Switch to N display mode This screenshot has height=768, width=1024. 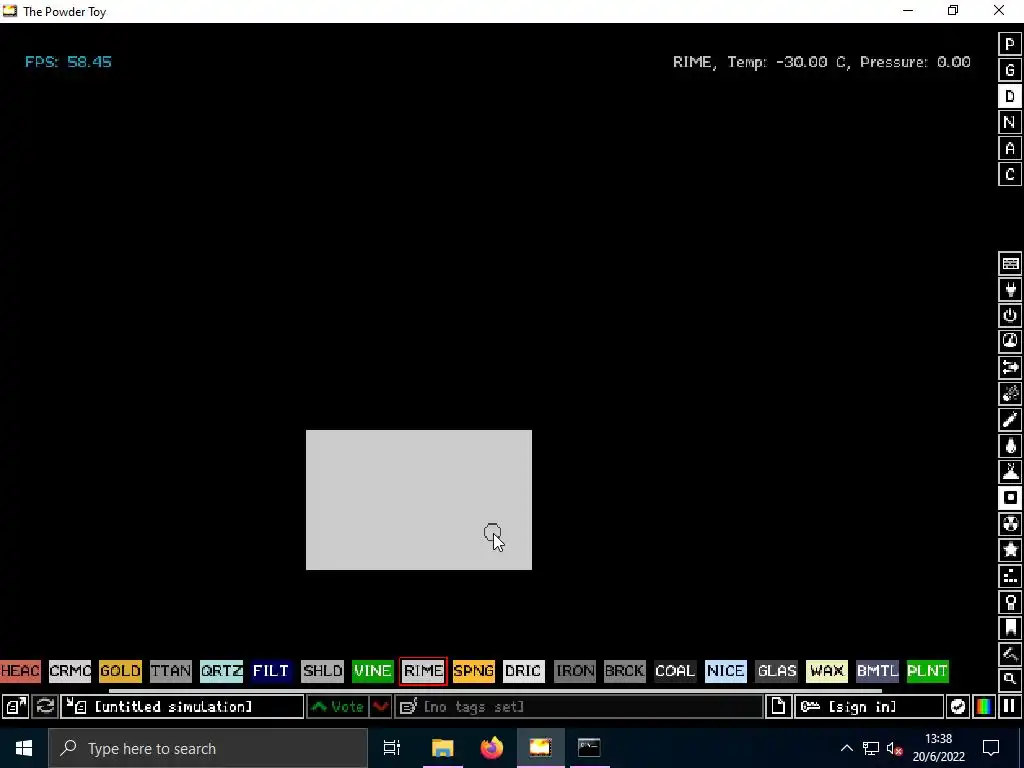[1010, 122]
